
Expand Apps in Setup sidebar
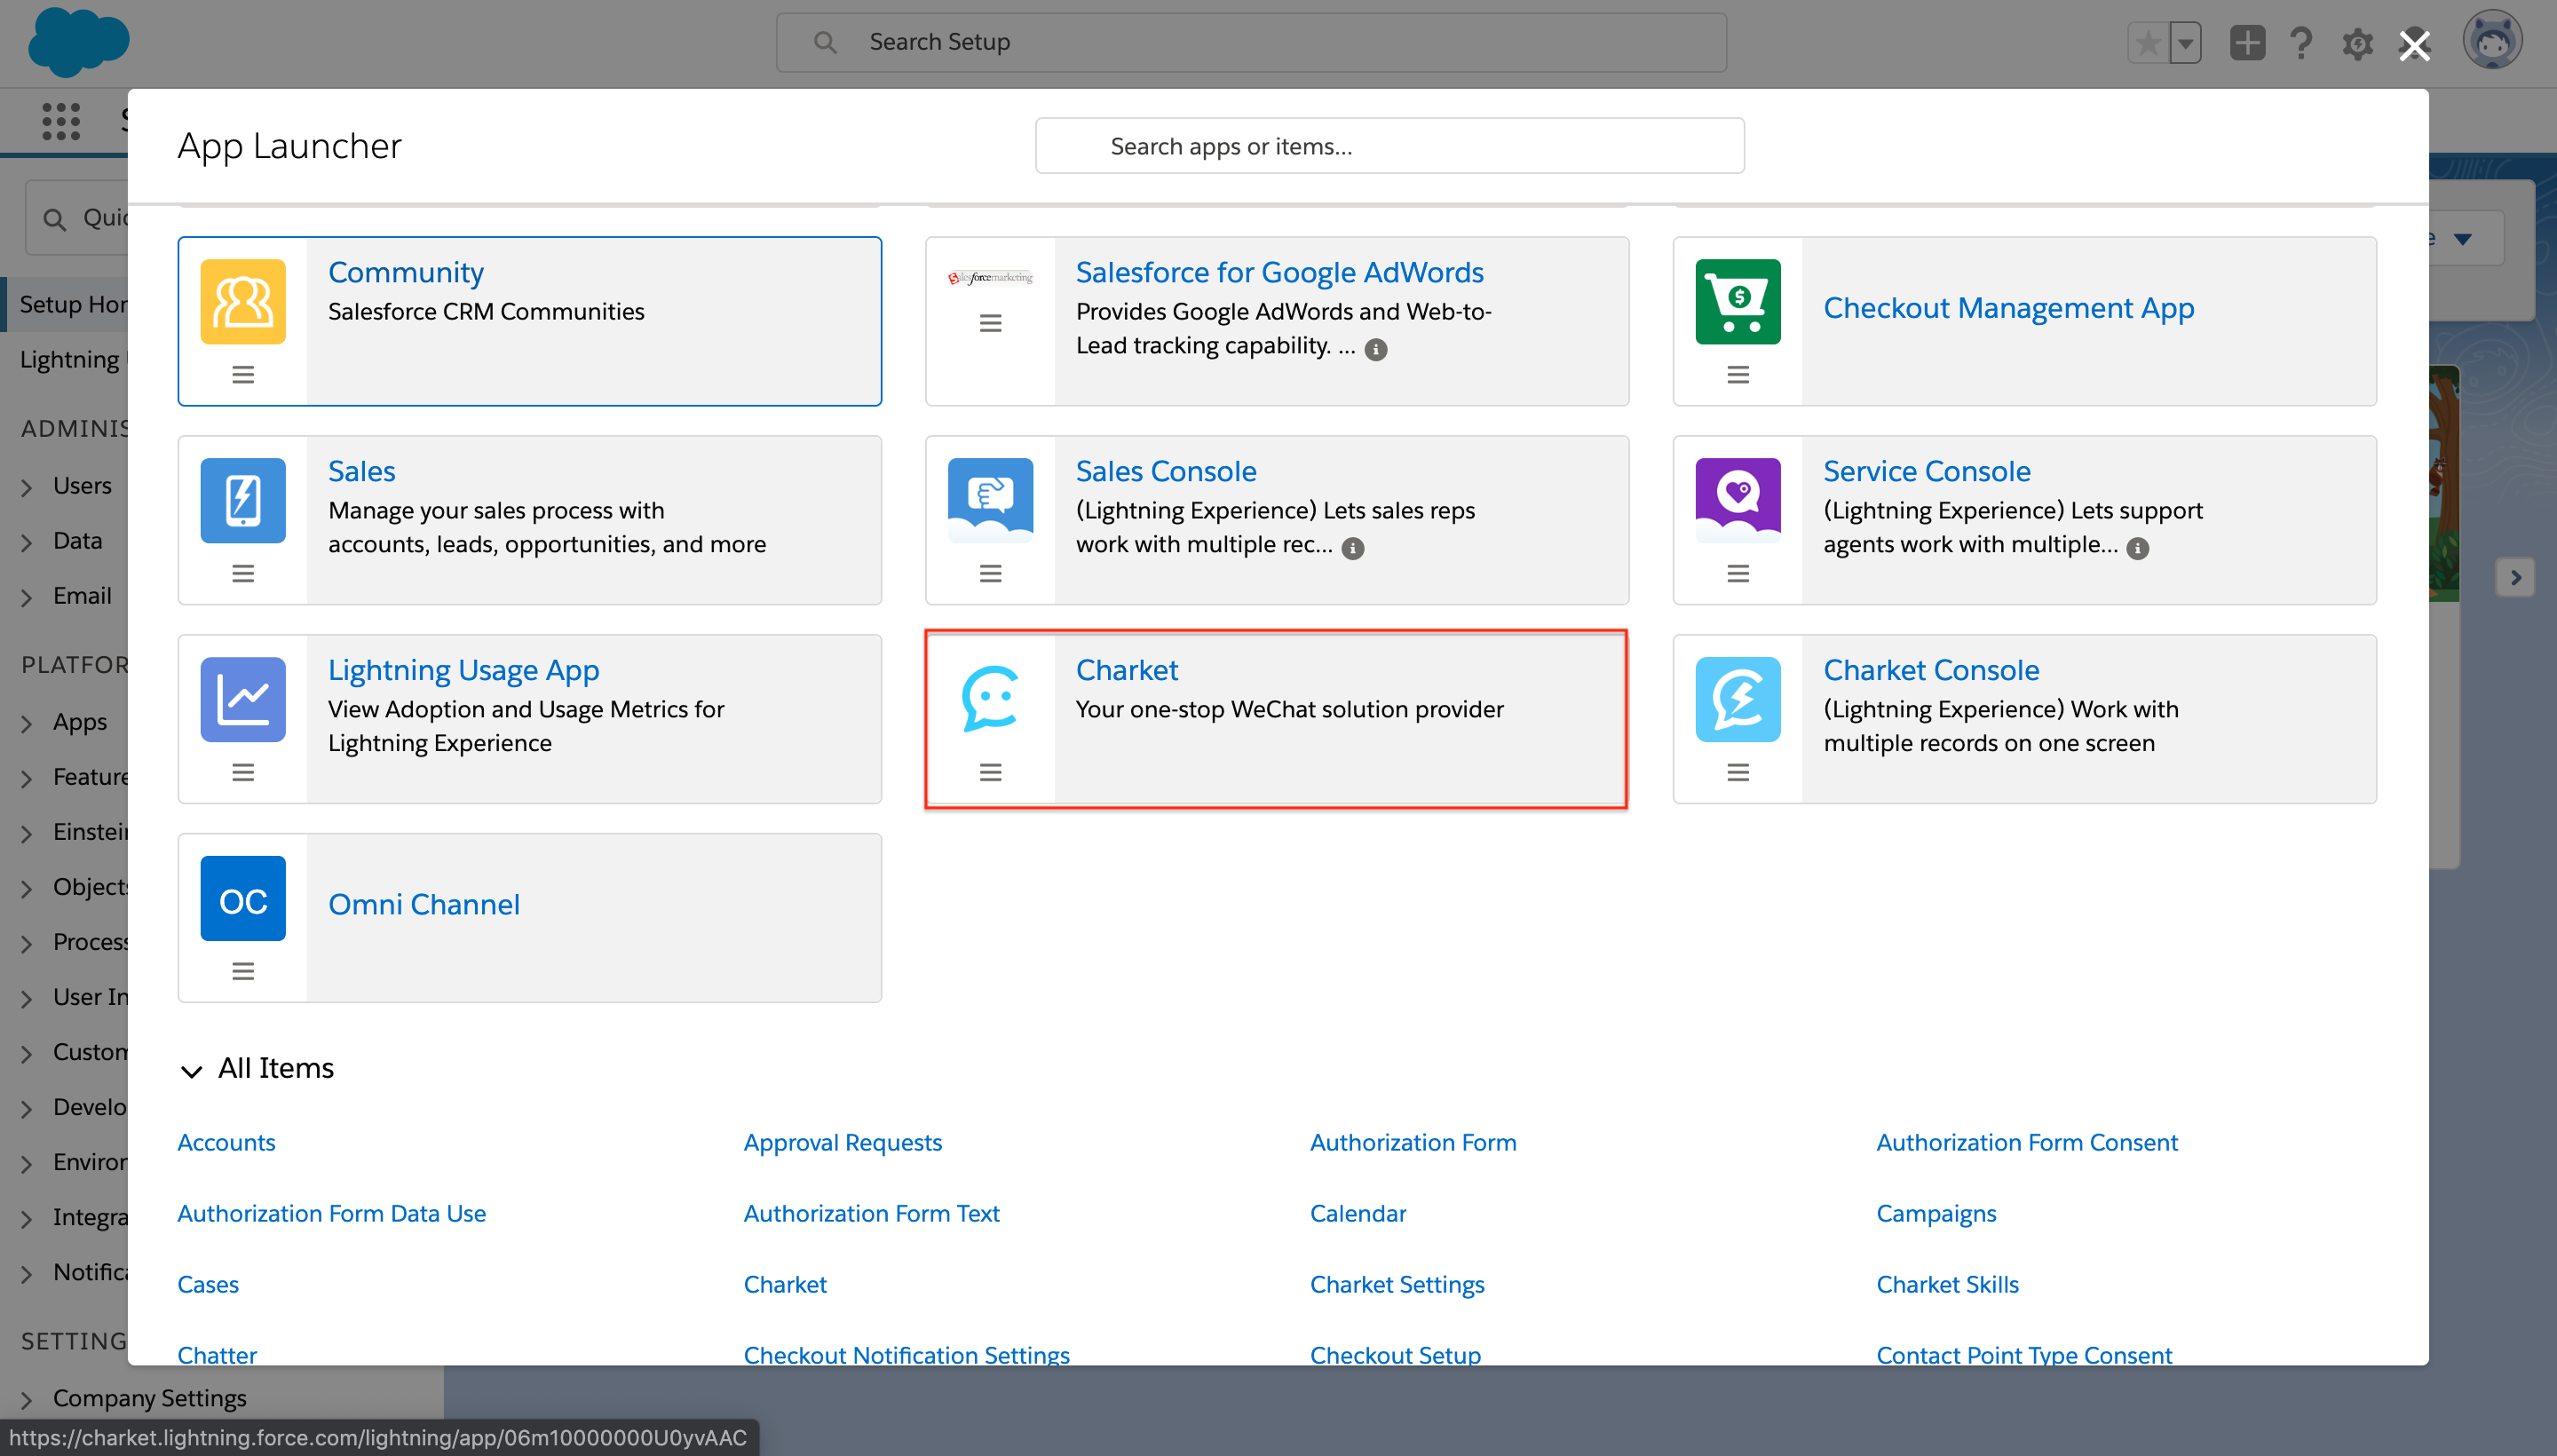[x=27, y=723]
